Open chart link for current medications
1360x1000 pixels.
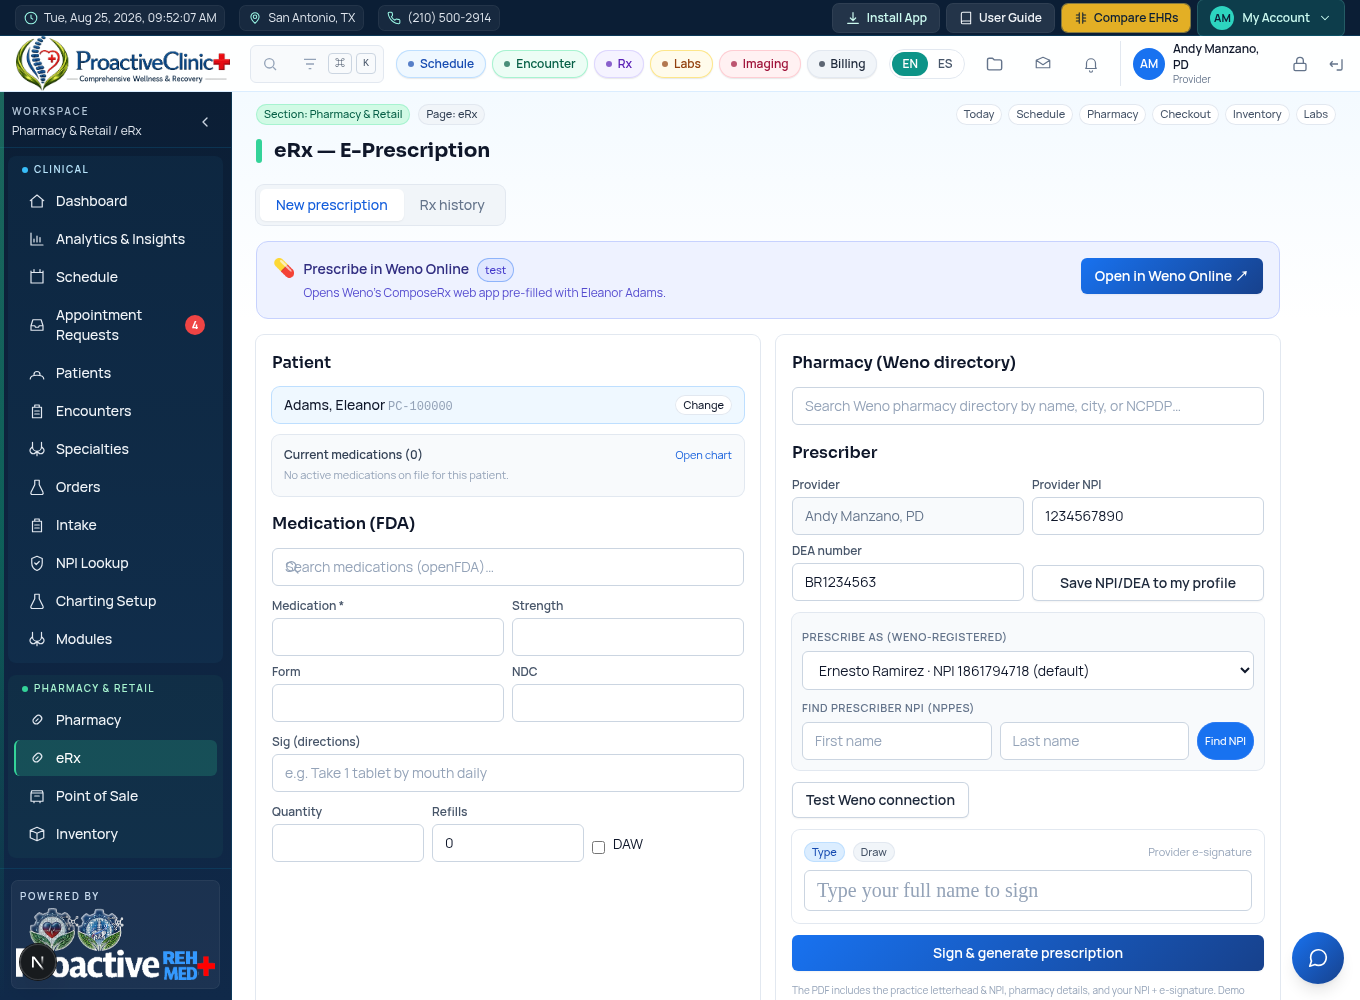click(x=703, y=455)
